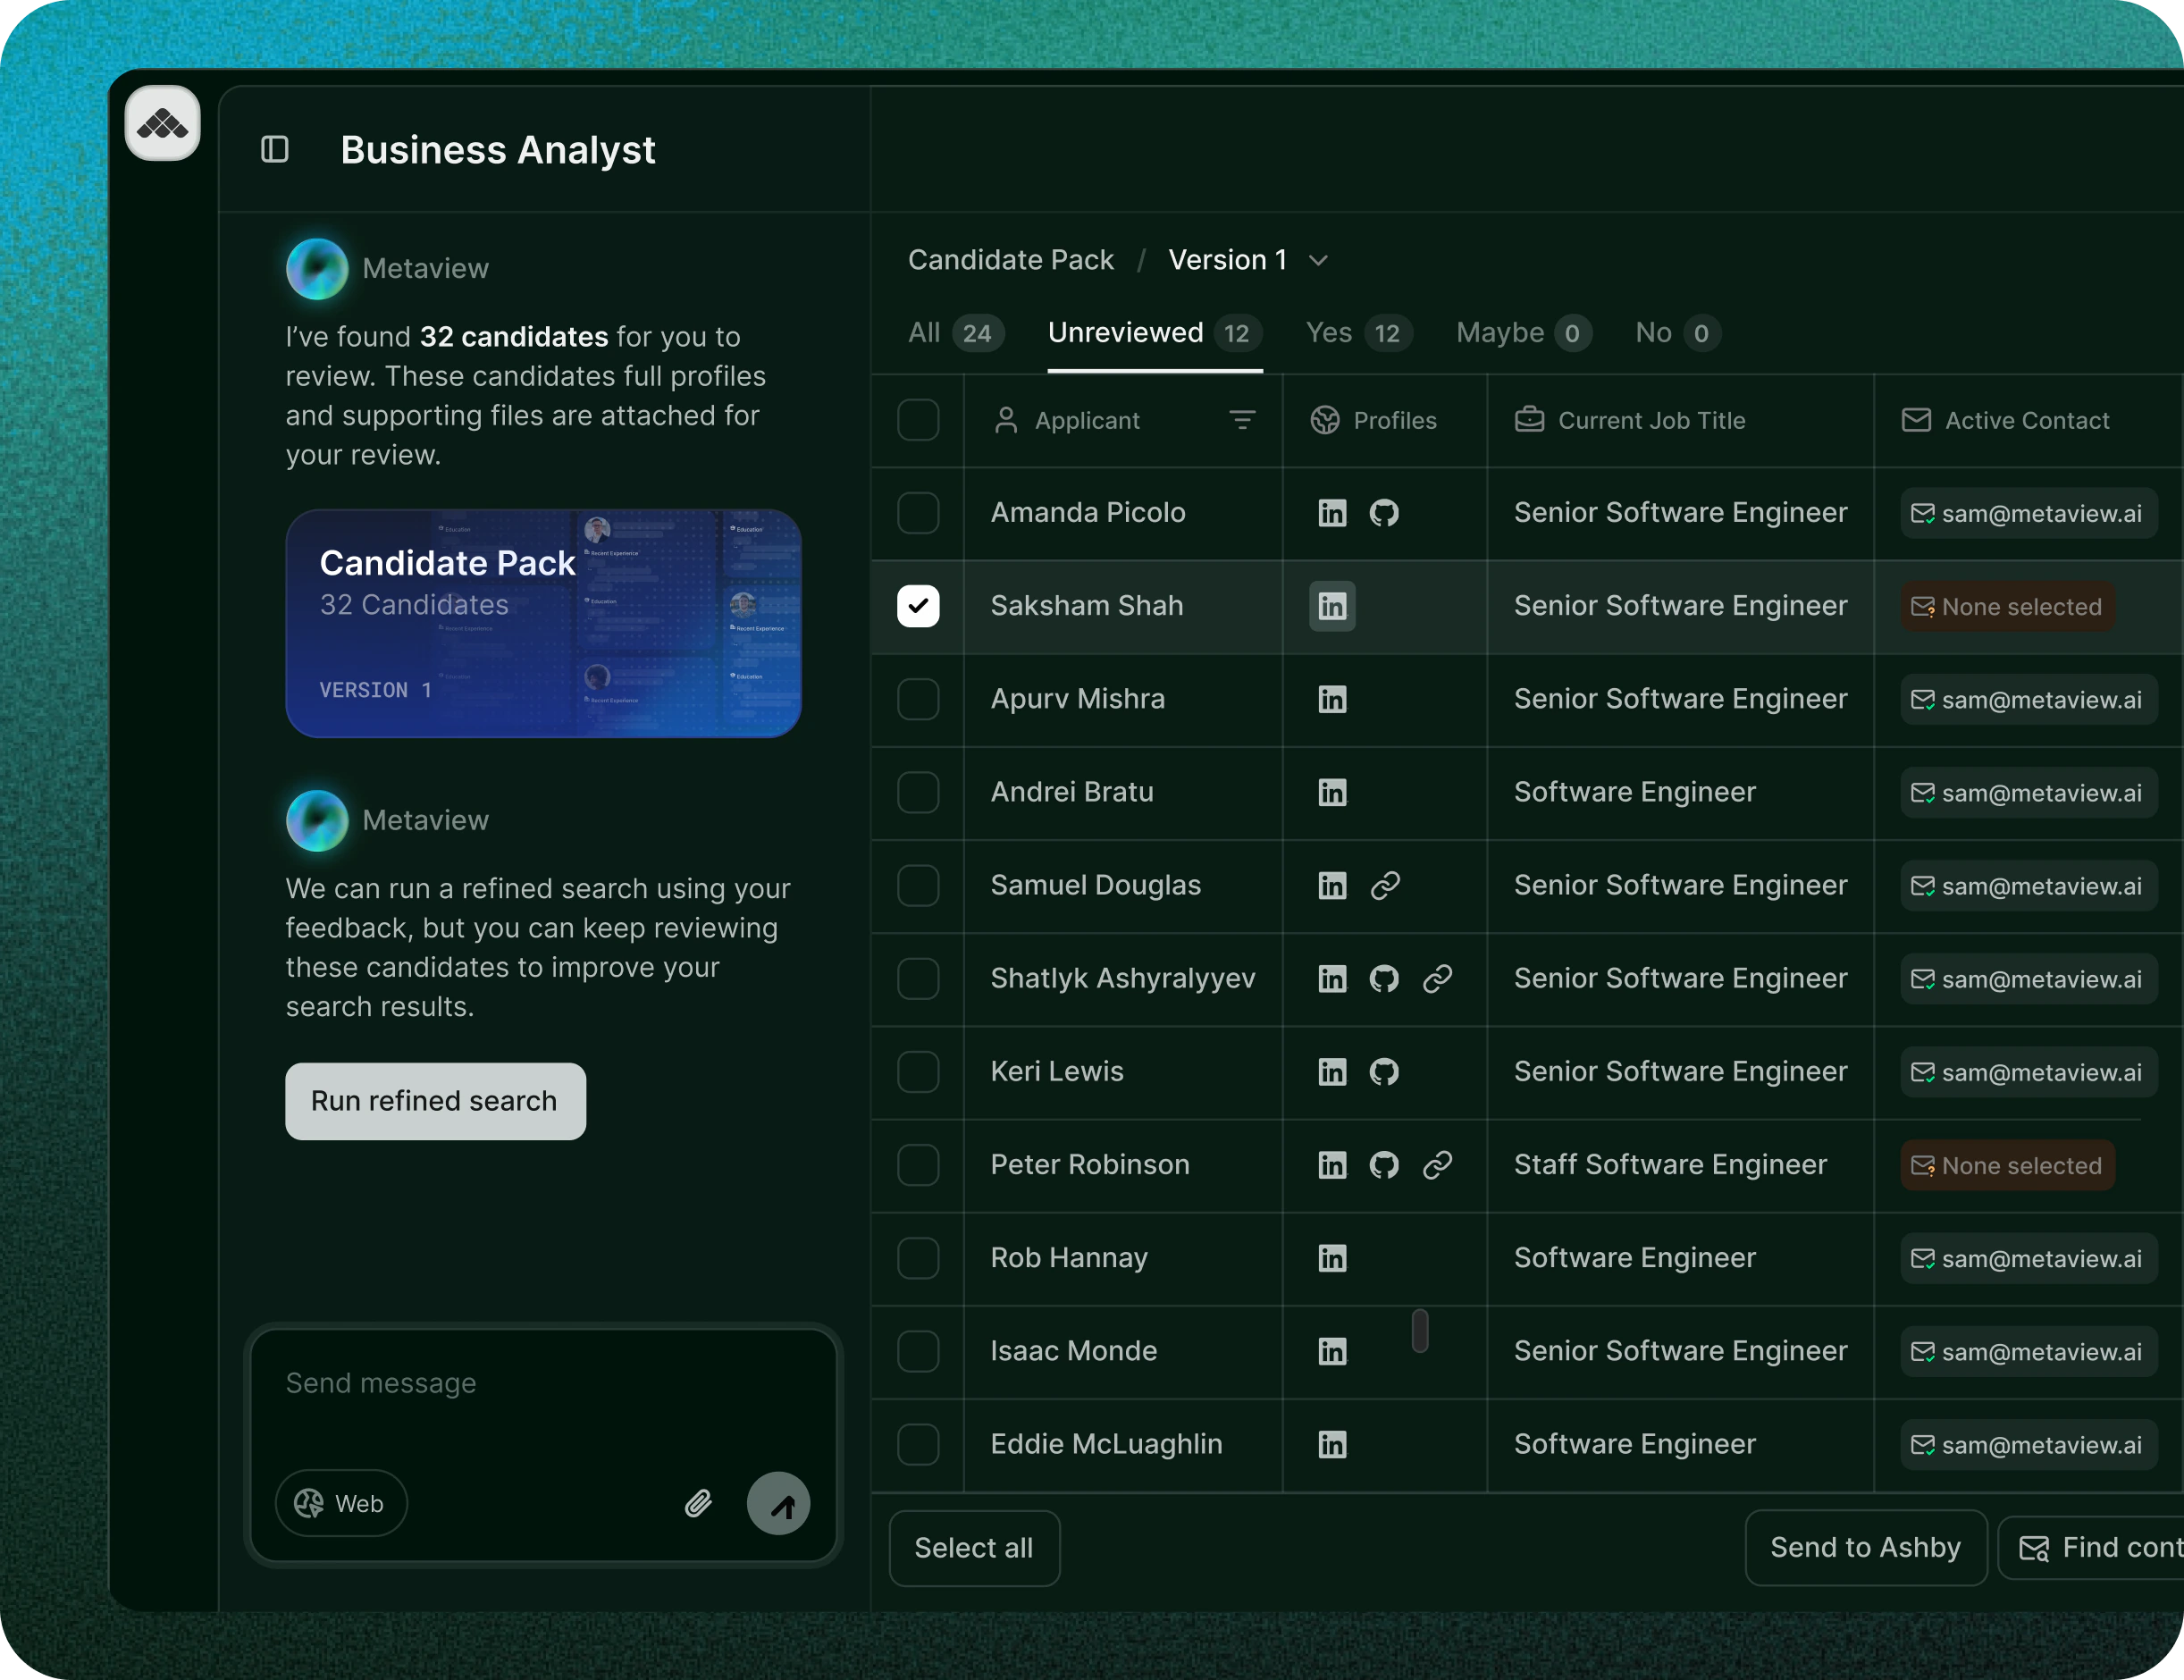Open Peter Robinson's None selected contact
Screen dimensions: 2184x1680
click(2007, 1165)
